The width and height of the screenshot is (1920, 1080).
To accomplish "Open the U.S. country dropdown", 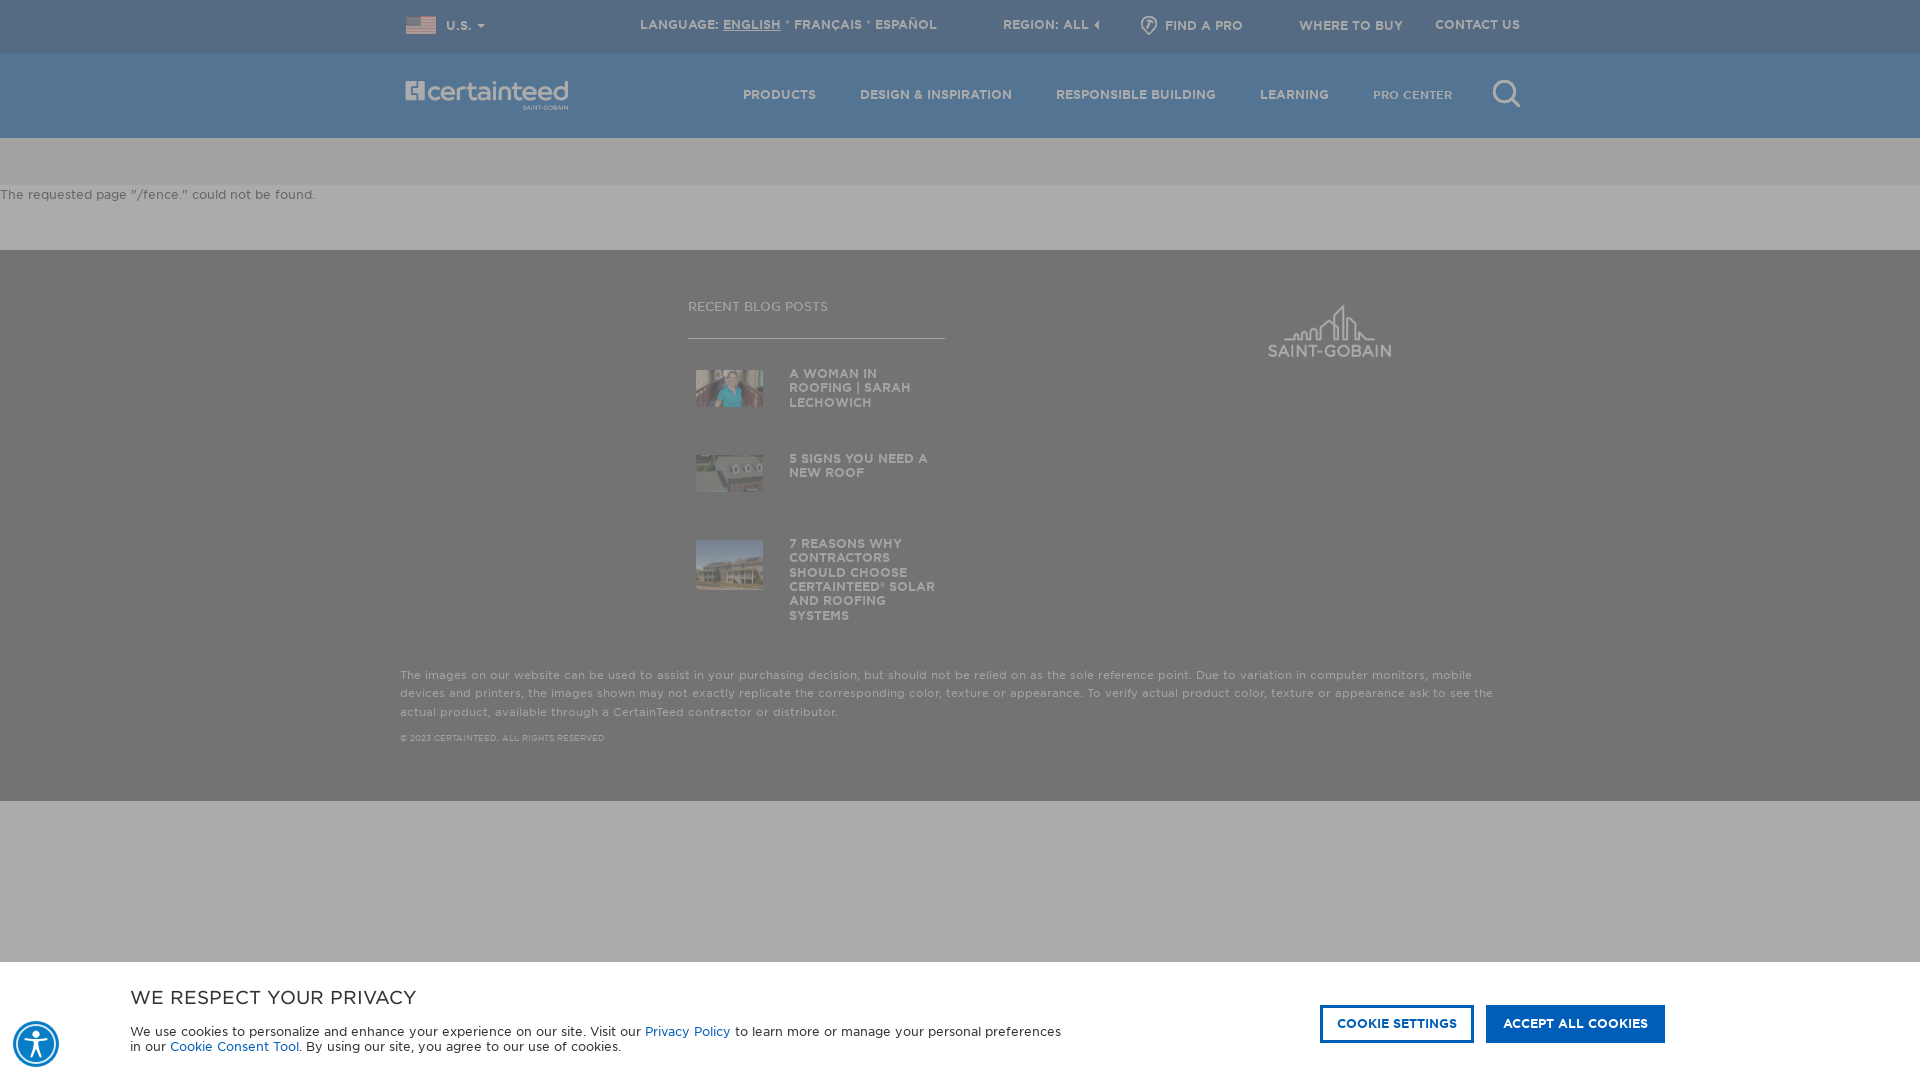I will [465, 26].
